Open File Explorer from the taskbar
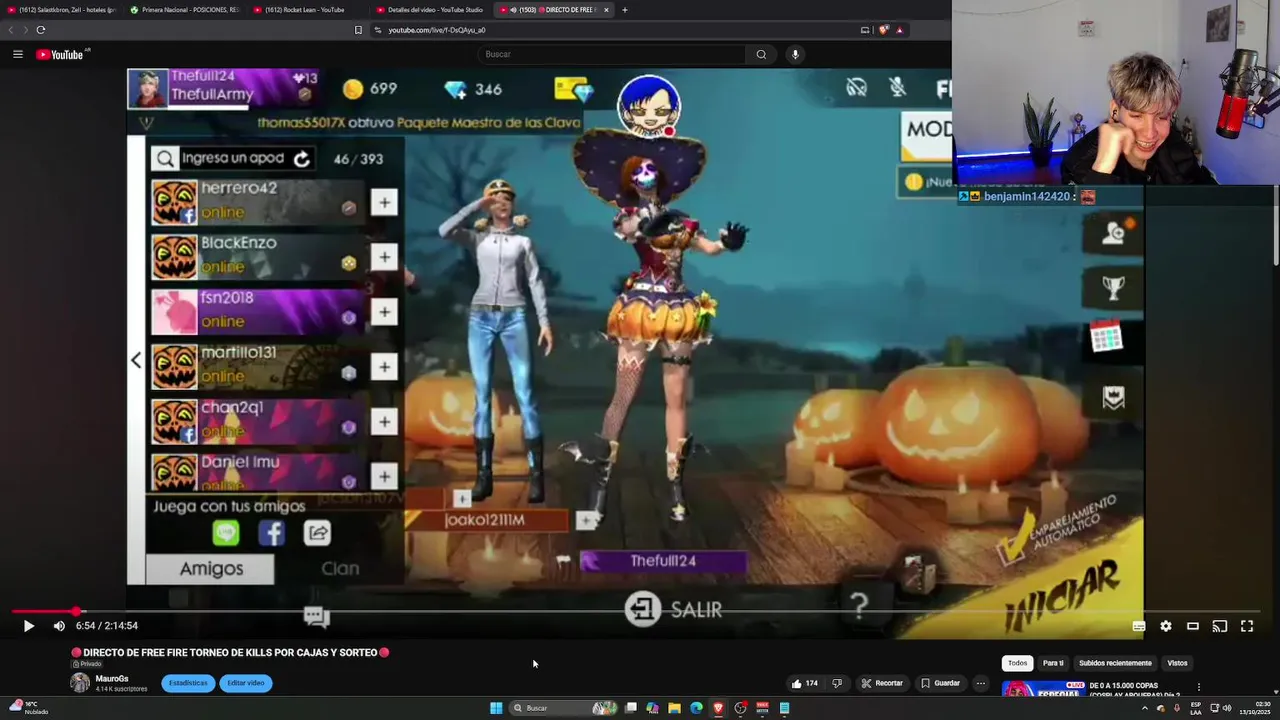 click(674, 708)
